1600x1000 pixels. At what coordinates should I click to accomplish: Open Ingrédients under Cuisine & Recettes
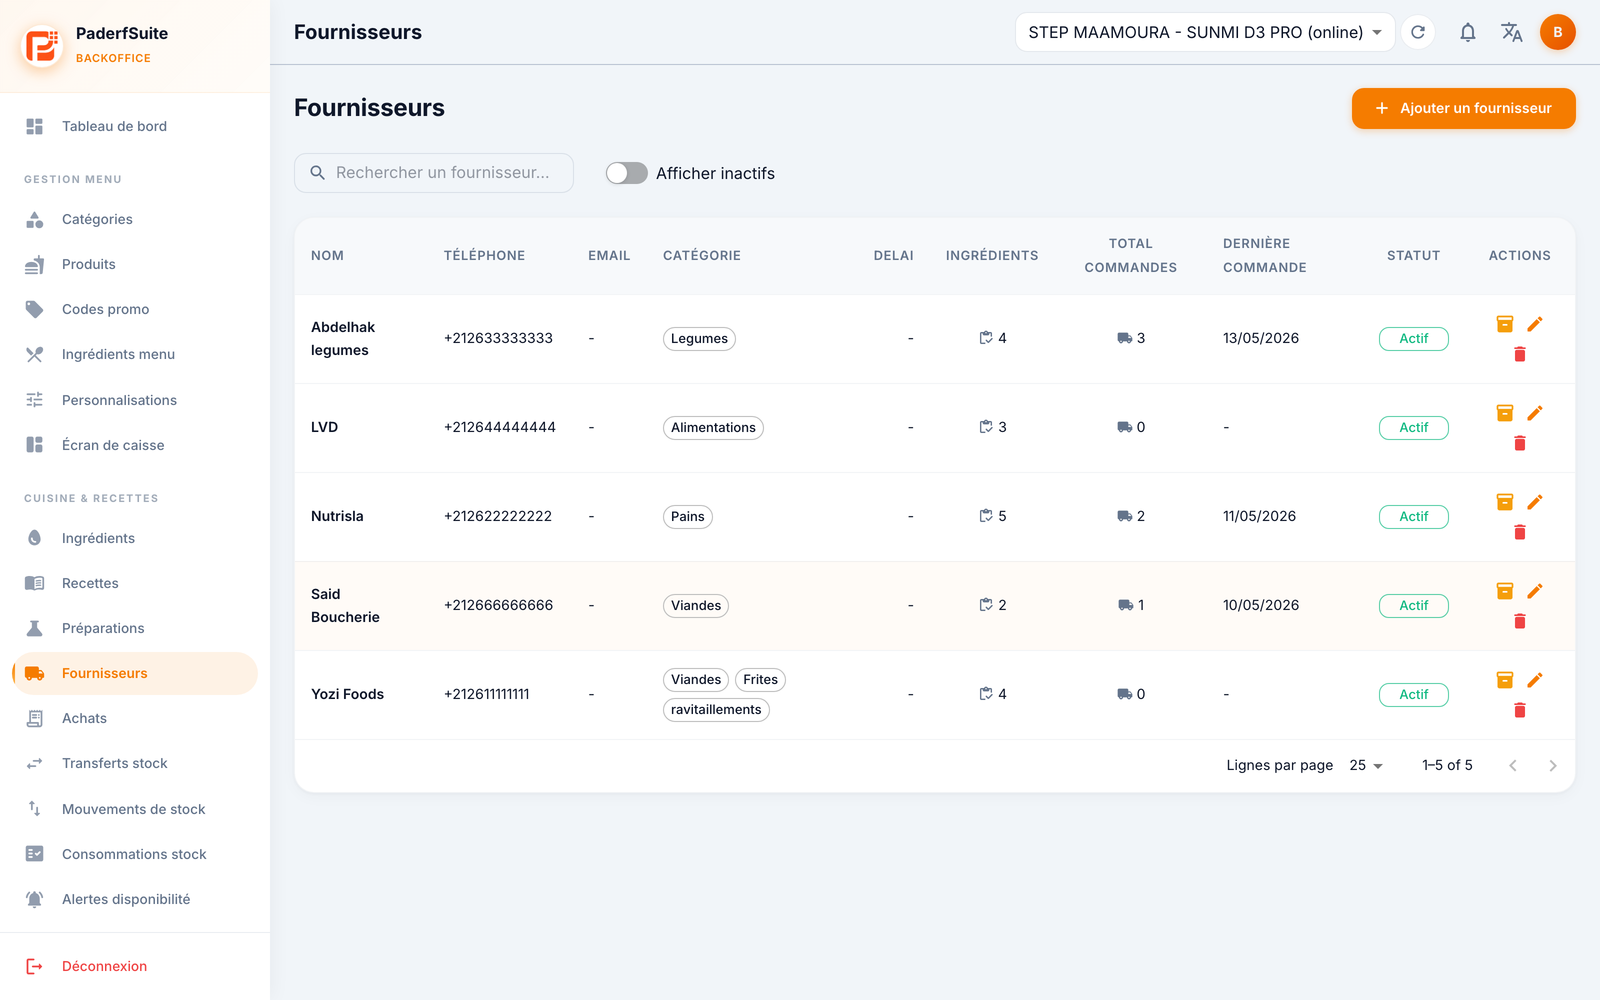click(x=135, y=538)
